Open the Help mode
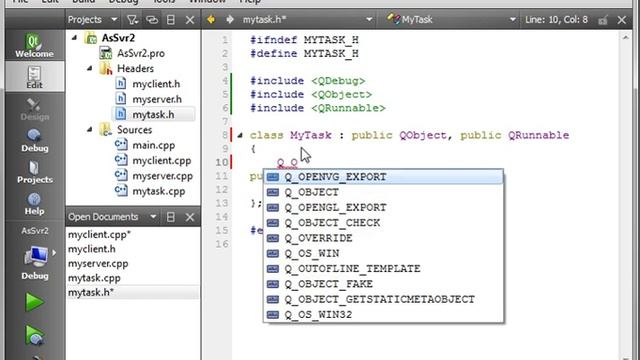The height and width of the screenshot is (360, 640). click(34, 203)
